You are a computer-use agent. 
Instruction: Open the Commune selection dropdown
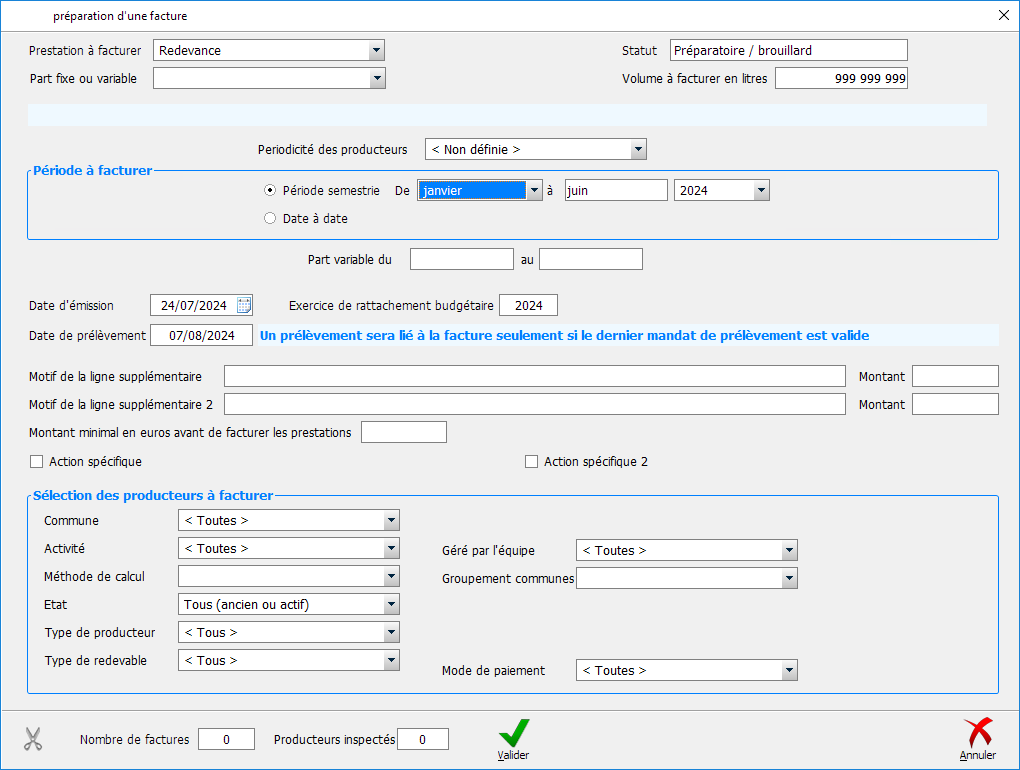(391, 521)
